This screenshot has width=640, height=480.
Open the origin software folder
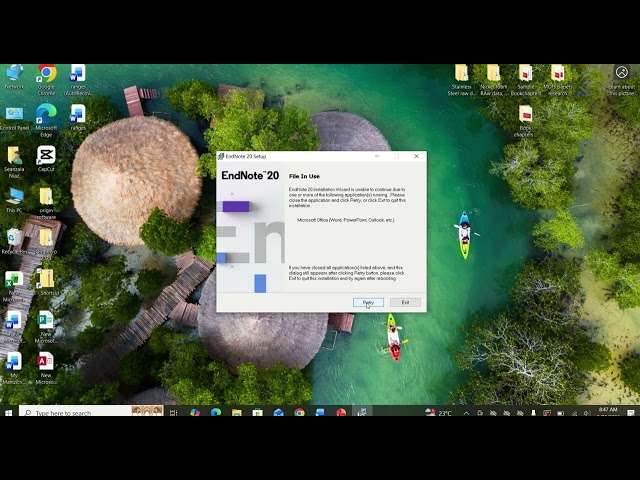(x=46, y=203)
